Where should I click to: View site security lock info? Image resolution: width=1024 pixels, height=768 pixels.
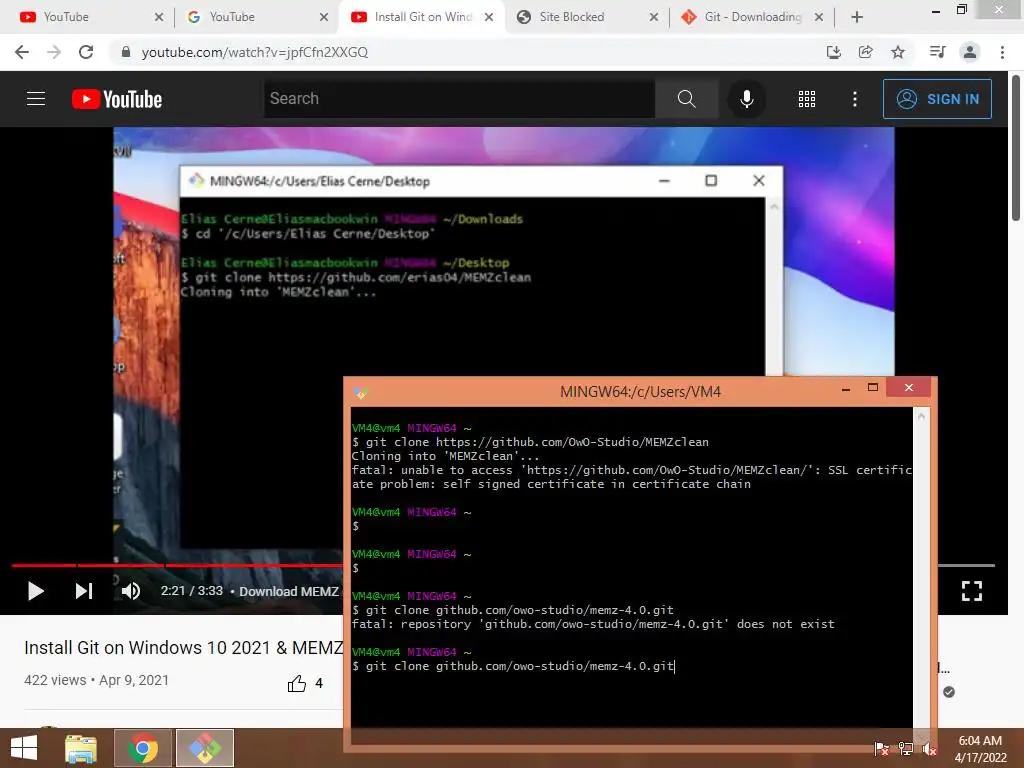click(x=126, y=52)
